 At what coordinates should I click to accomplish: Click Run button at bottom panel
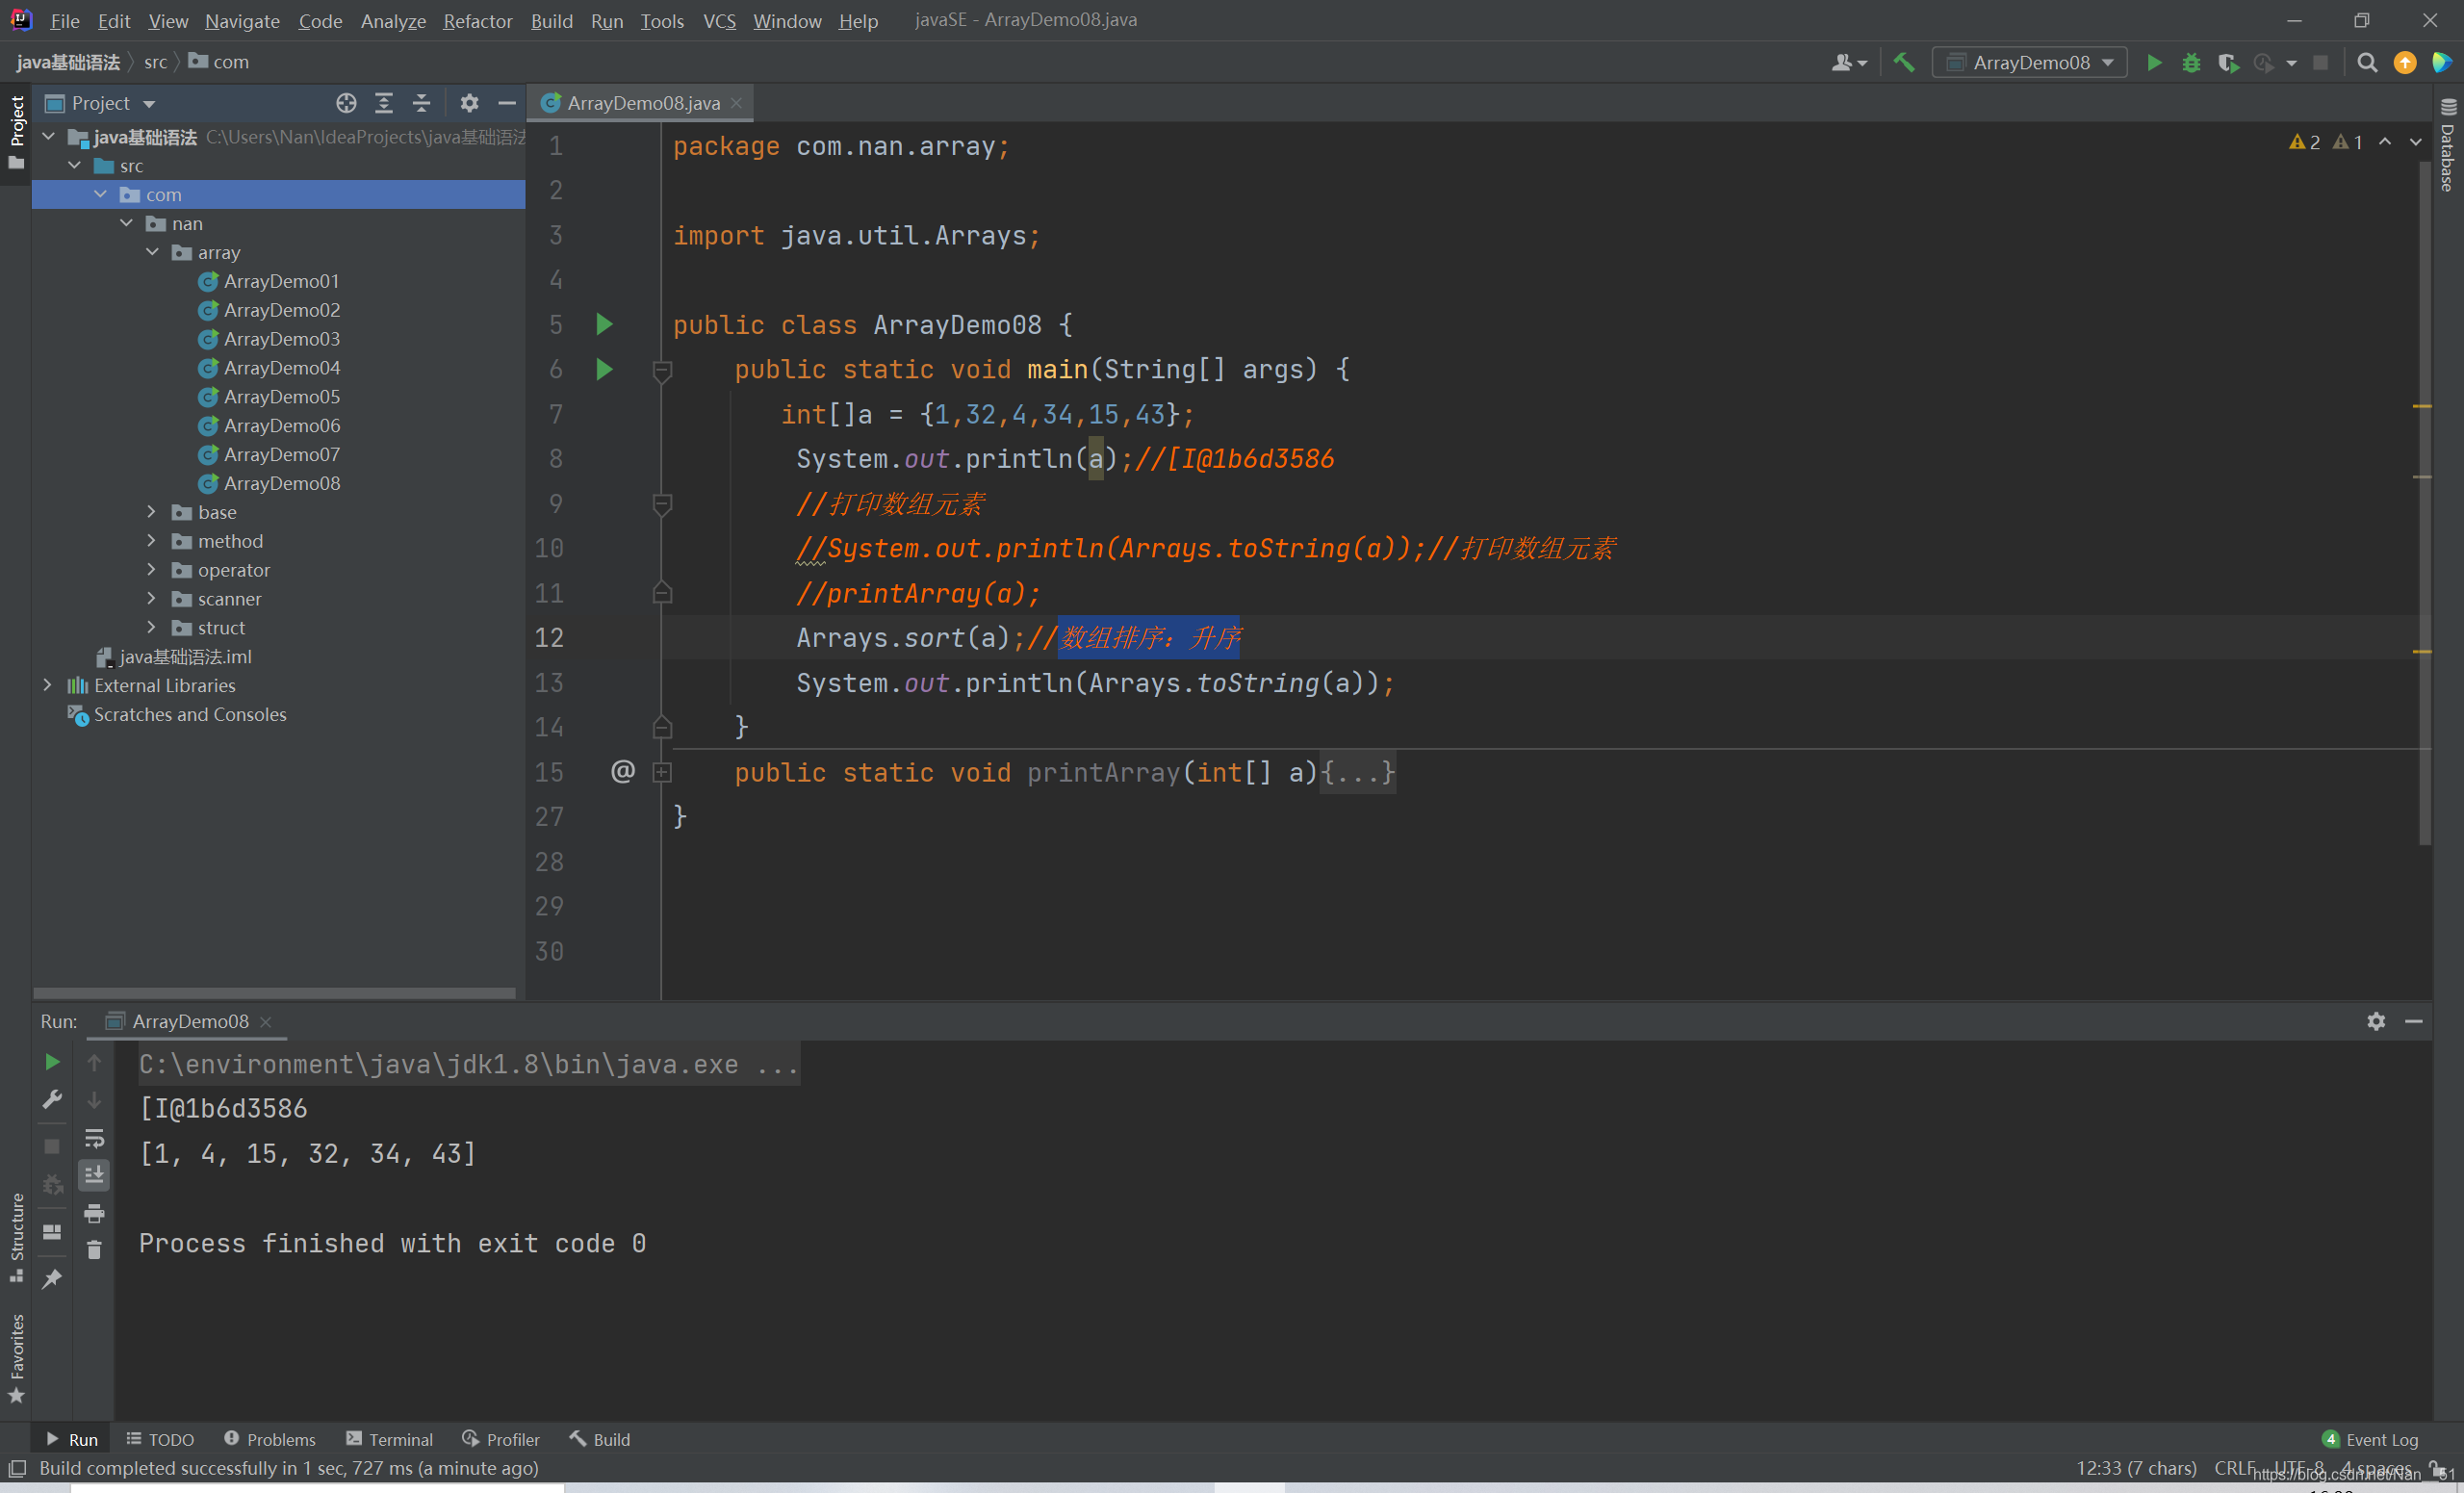(x=68, y=1438)
